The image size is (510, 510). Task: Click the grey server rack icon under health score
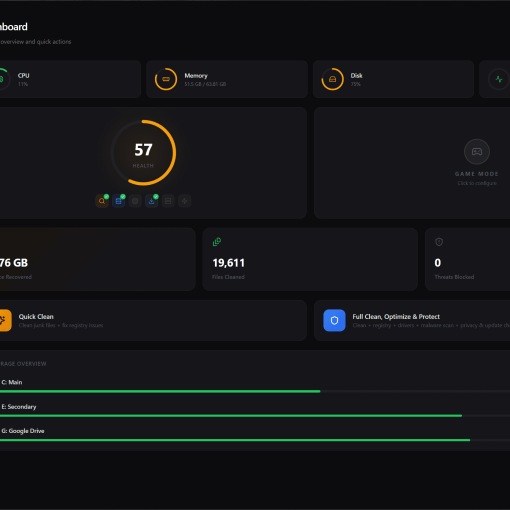168,201
